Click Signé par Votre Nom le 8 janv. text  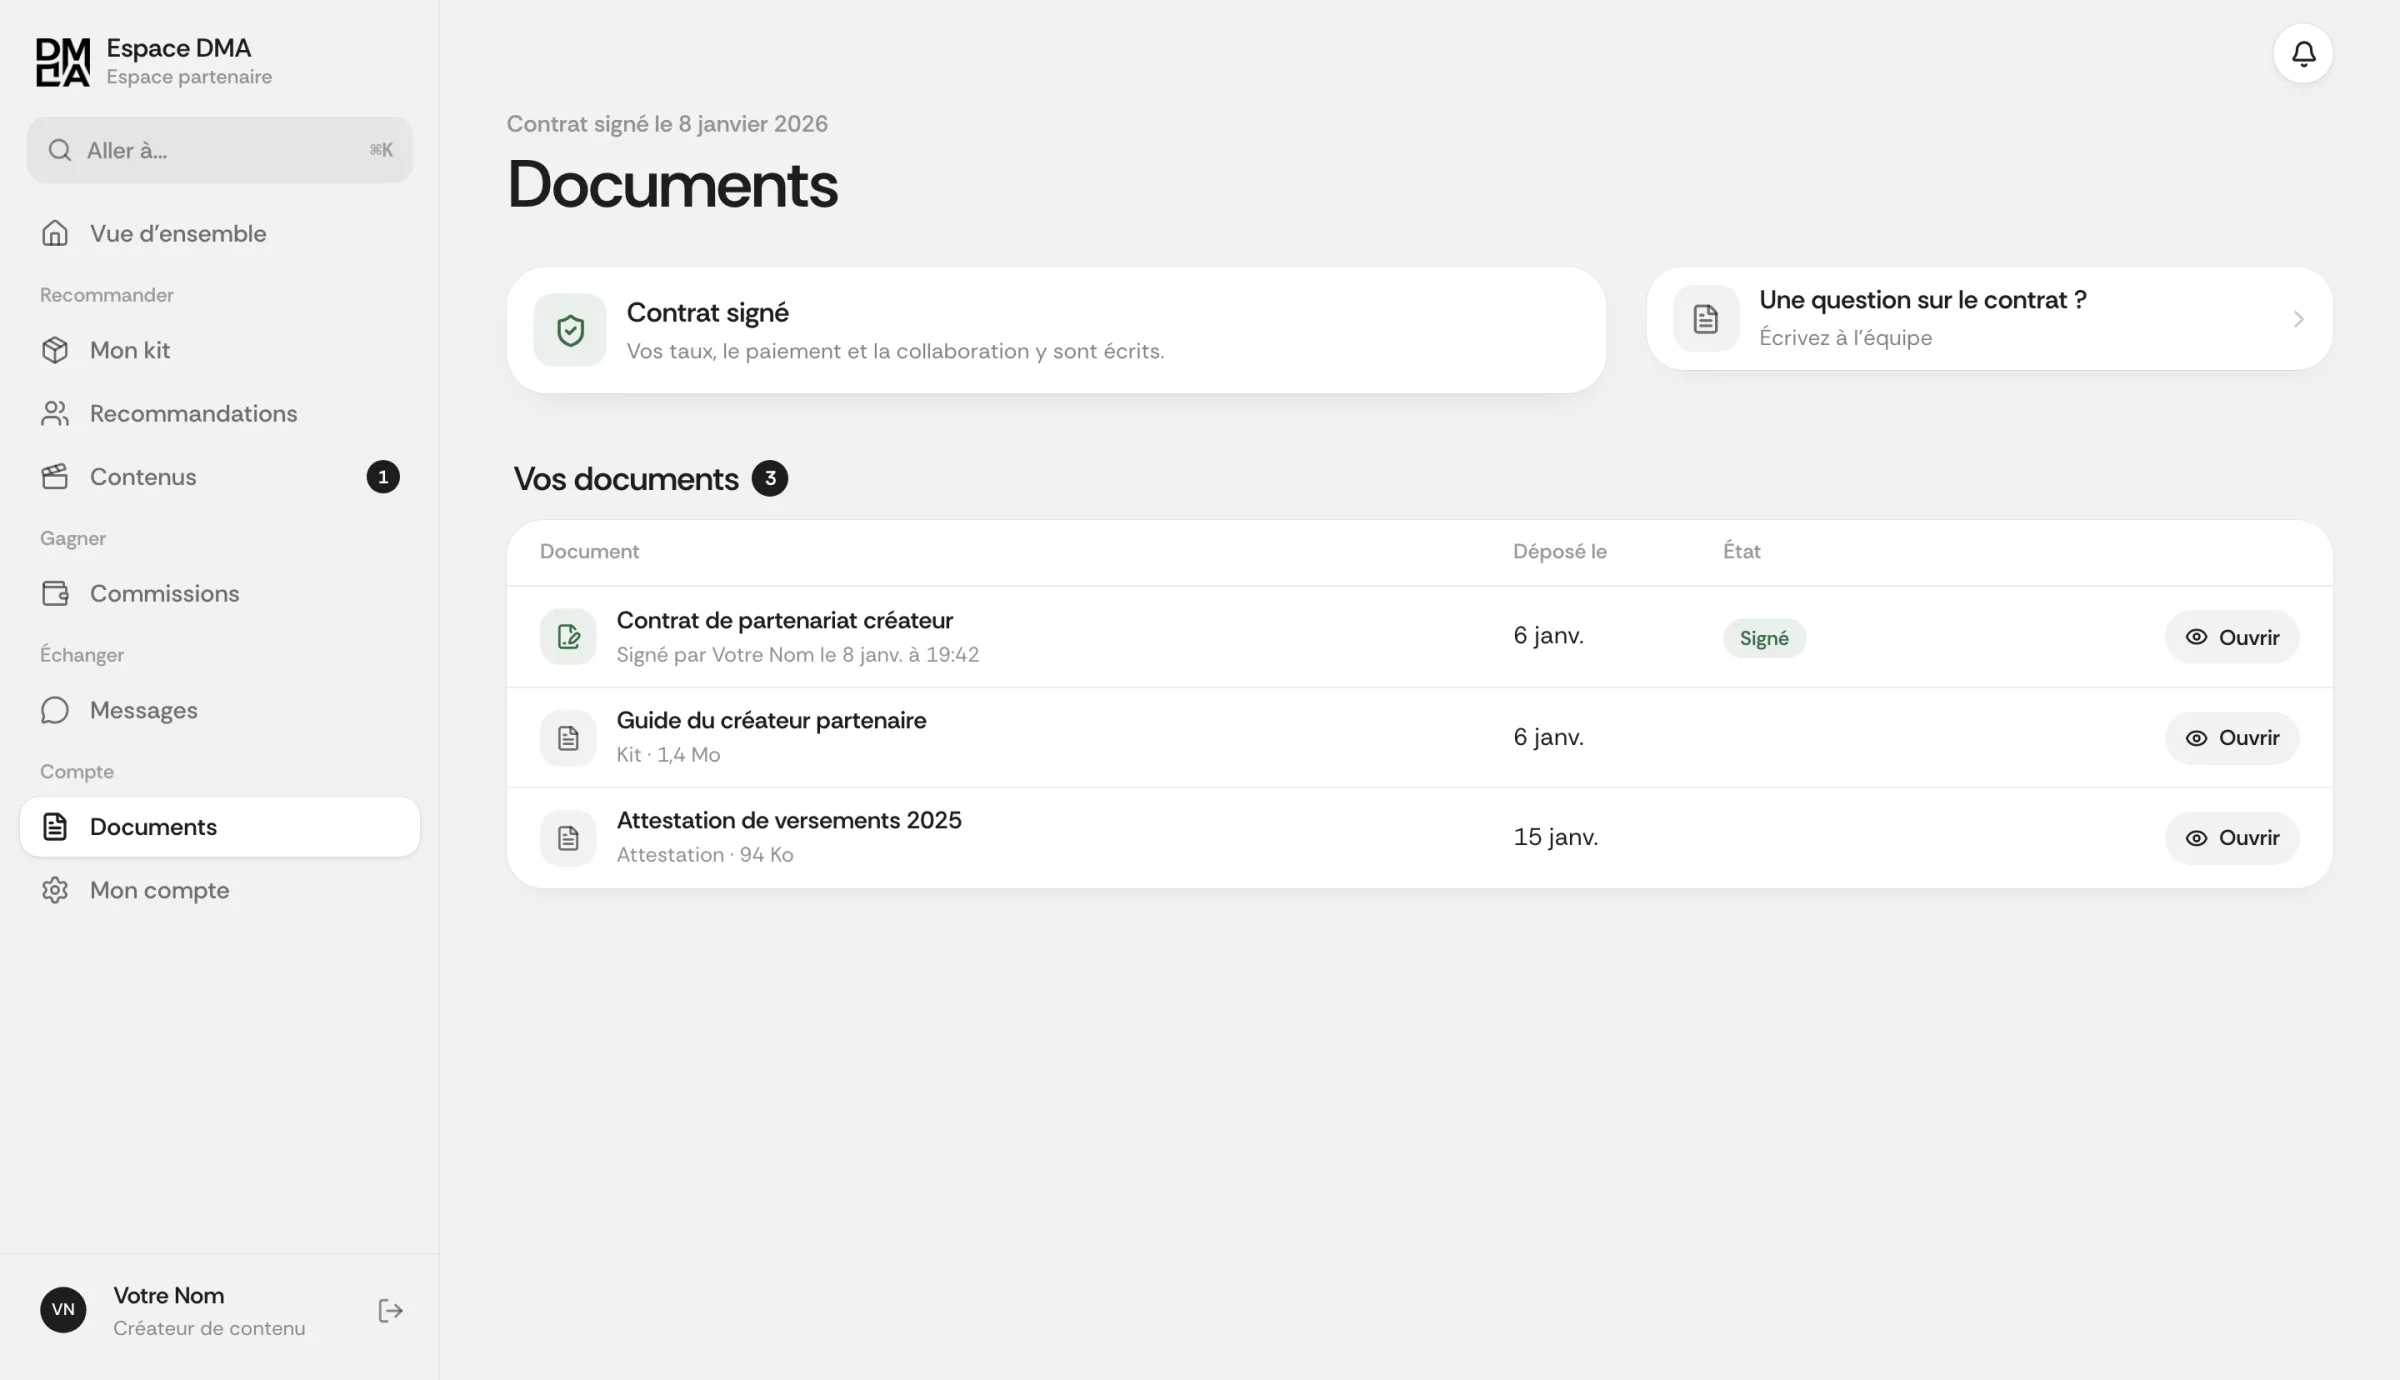(798, 654)
